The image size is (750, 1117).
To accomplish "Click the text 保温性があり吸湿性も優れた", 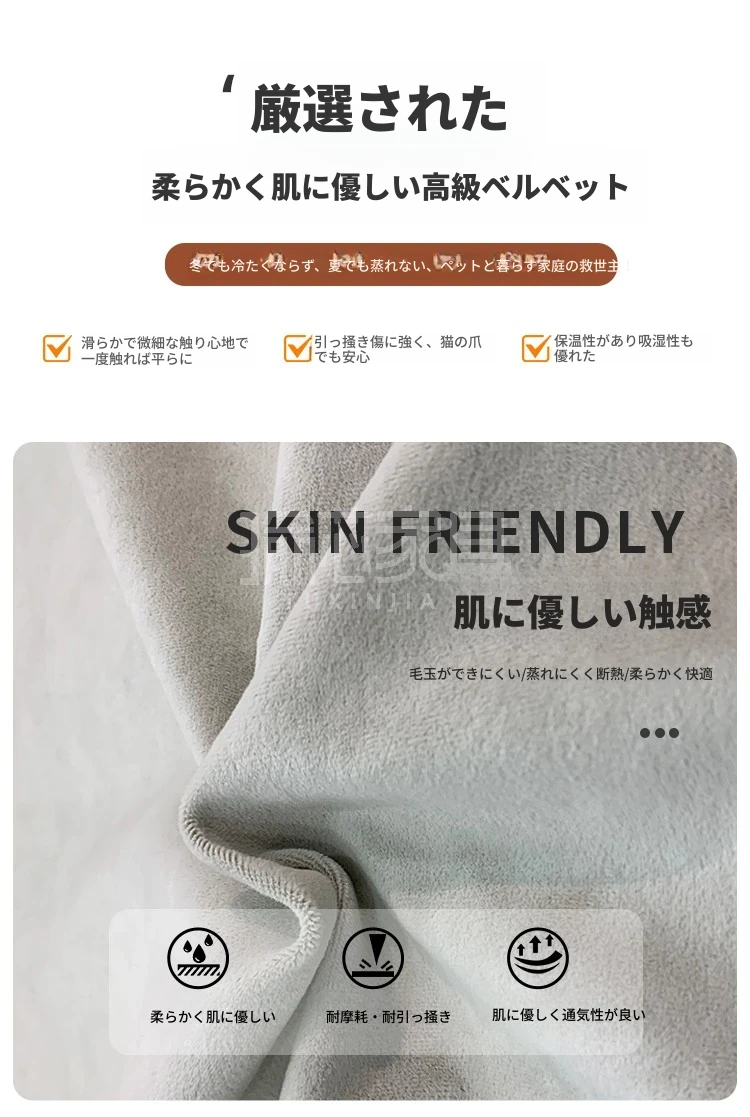I will (623, 348).
